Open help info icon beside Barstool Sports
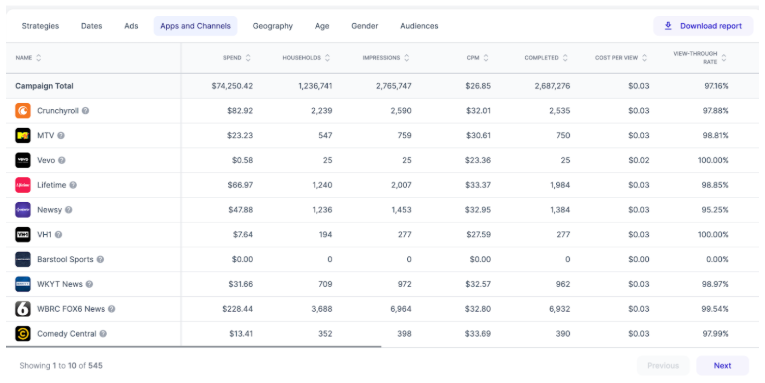The width and height of the screenshot is (765, 383). pyautogui.click(x=100, y=259)
